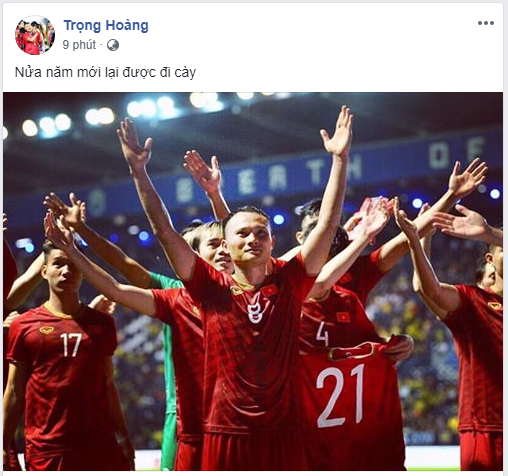
Task: Click the yellow crest on the far-right jersey
Action: [x=495, y=305]
